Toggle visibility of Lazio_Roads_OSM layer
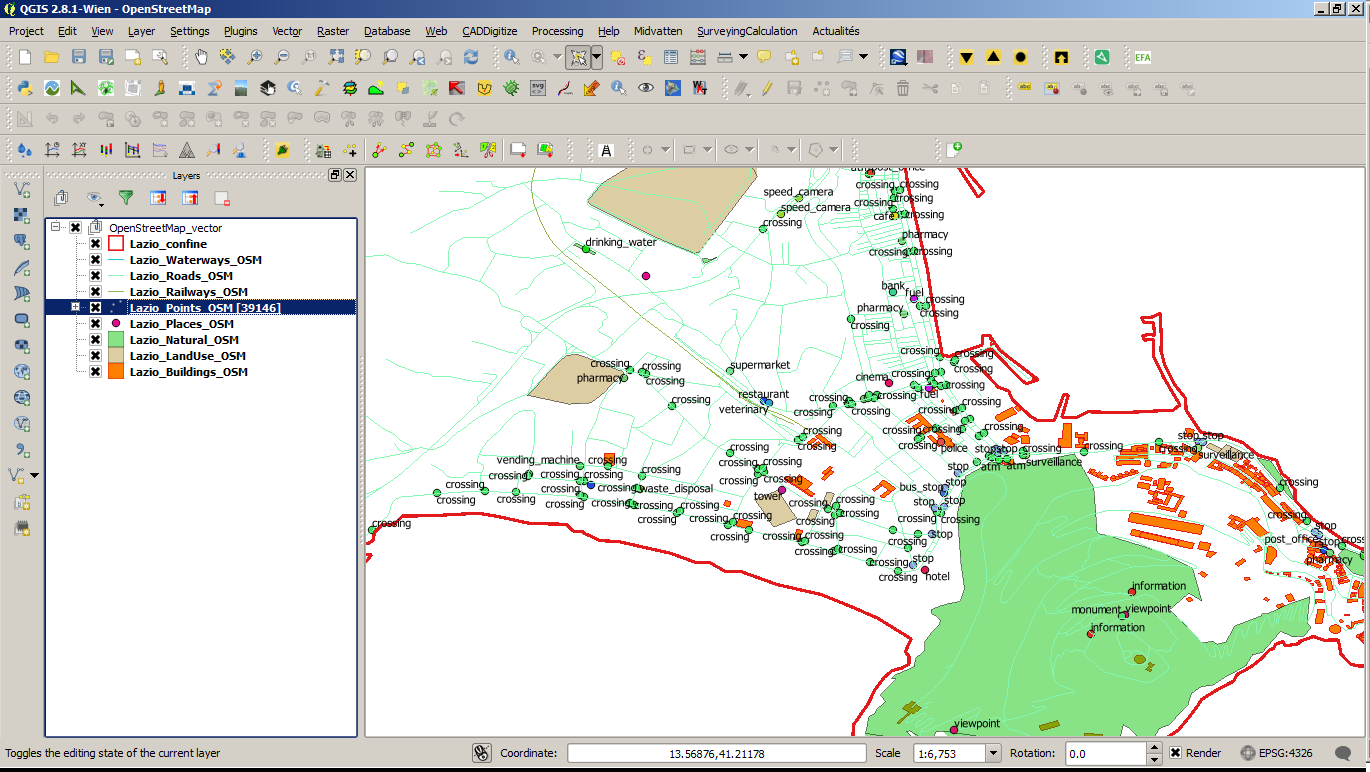This screenshot has height=772, width=1370. (95, 276)
